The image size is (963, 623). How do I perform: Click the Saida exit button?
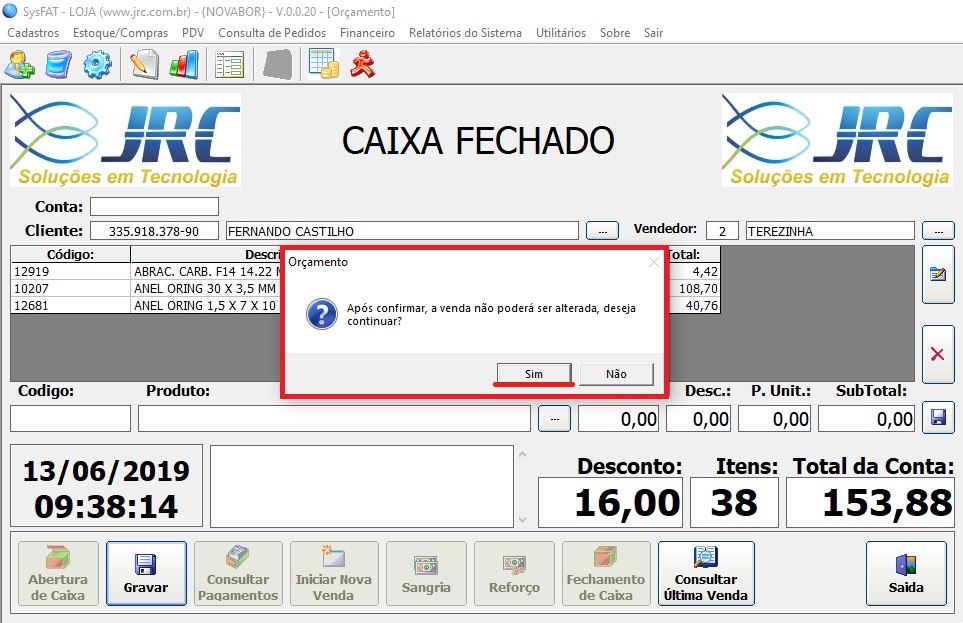pyautogui.click(x=906, y=573)
